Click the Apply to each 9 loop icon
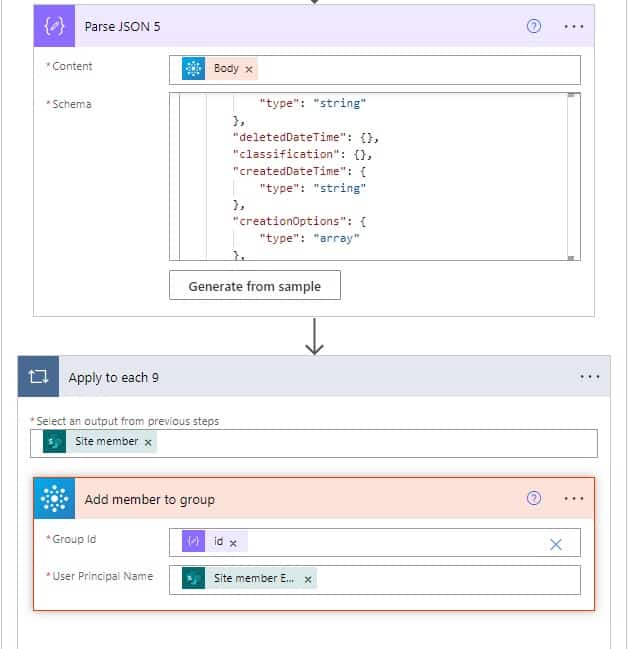This screenshot has height=649, width=628. point(38,376)
